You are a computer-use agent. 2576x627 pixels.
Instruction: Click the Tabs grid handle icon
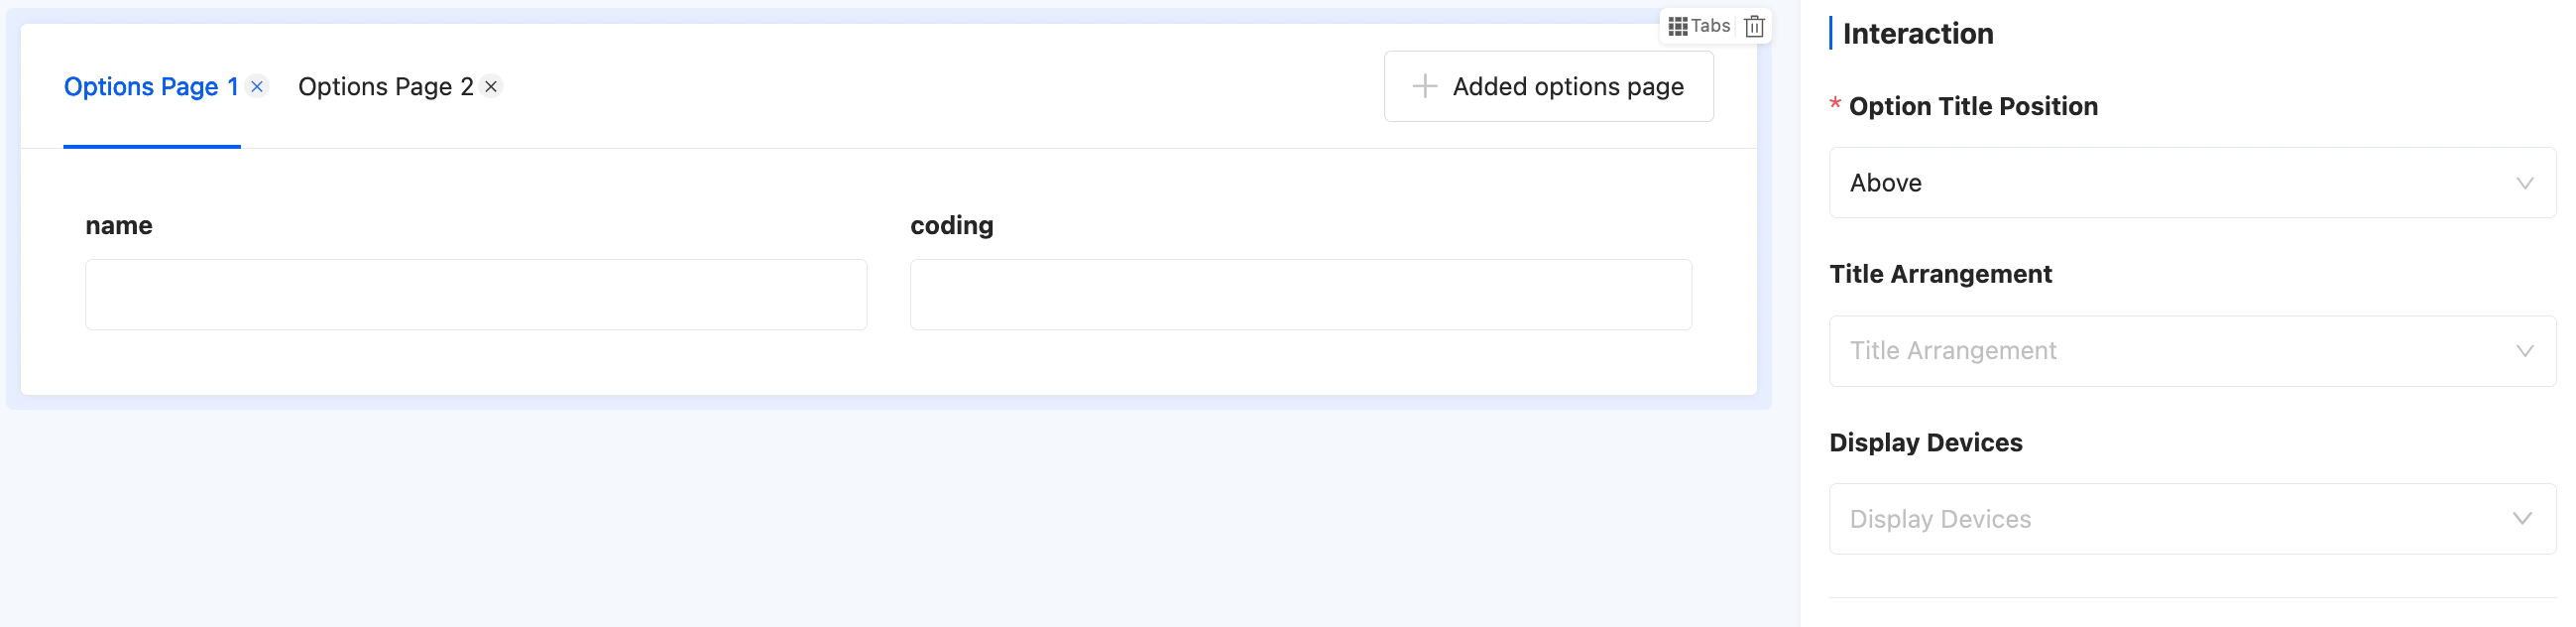tap(1677, 27)
